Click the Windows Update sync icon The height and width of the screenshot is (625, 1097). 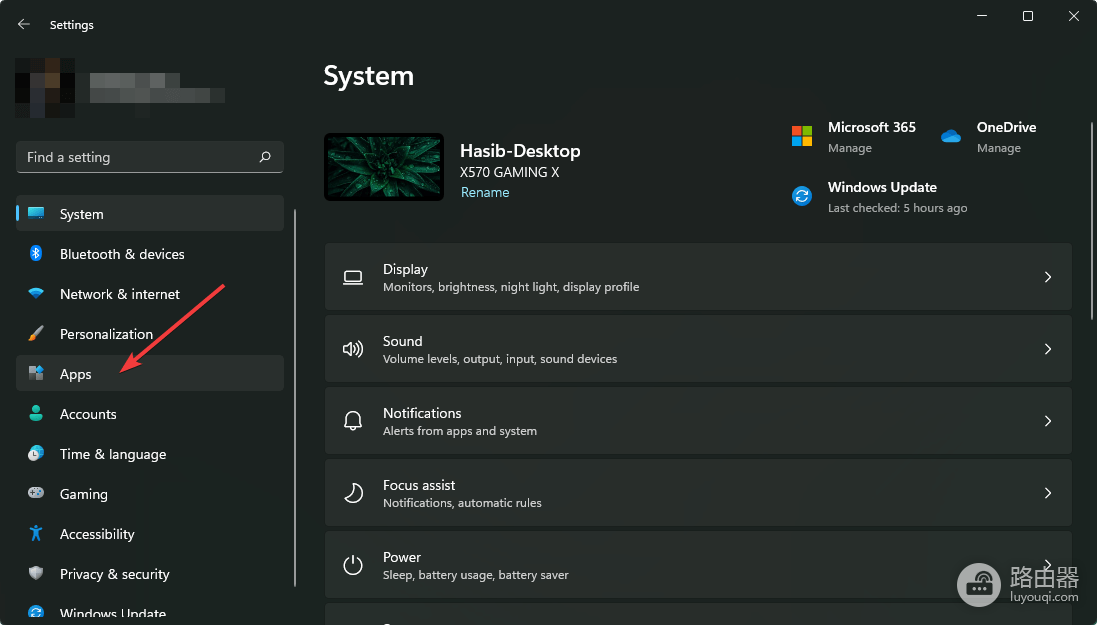pos(802,196)
